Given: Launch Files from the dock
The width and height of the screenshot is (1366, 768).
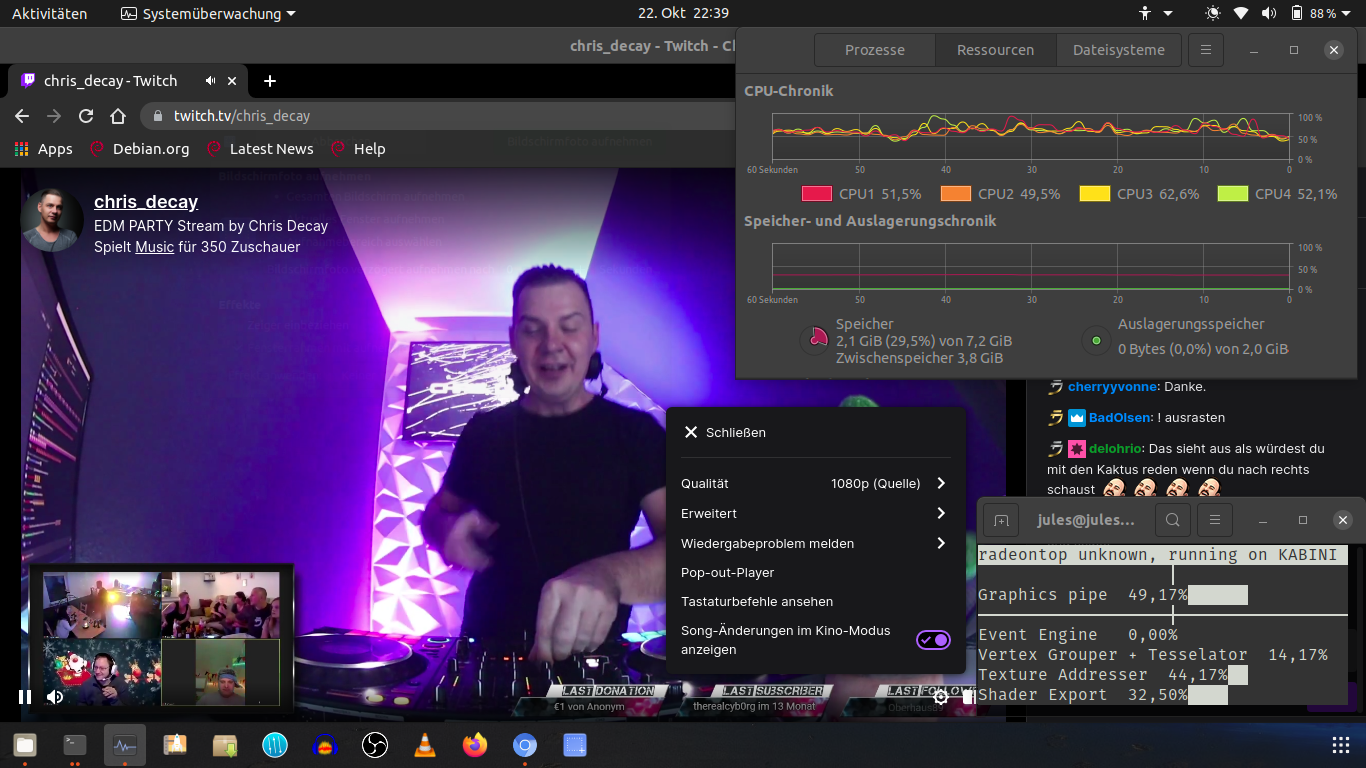Looking at the screenshot, I should pos(25,745).
